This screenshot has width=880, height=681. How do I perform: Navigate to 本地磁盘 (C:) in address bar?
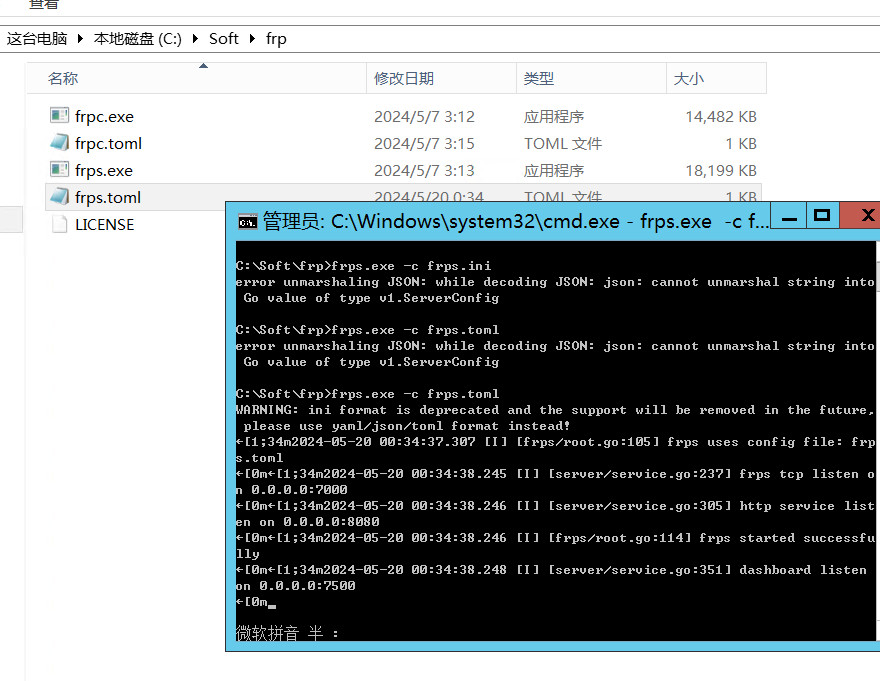click(138, 38)
